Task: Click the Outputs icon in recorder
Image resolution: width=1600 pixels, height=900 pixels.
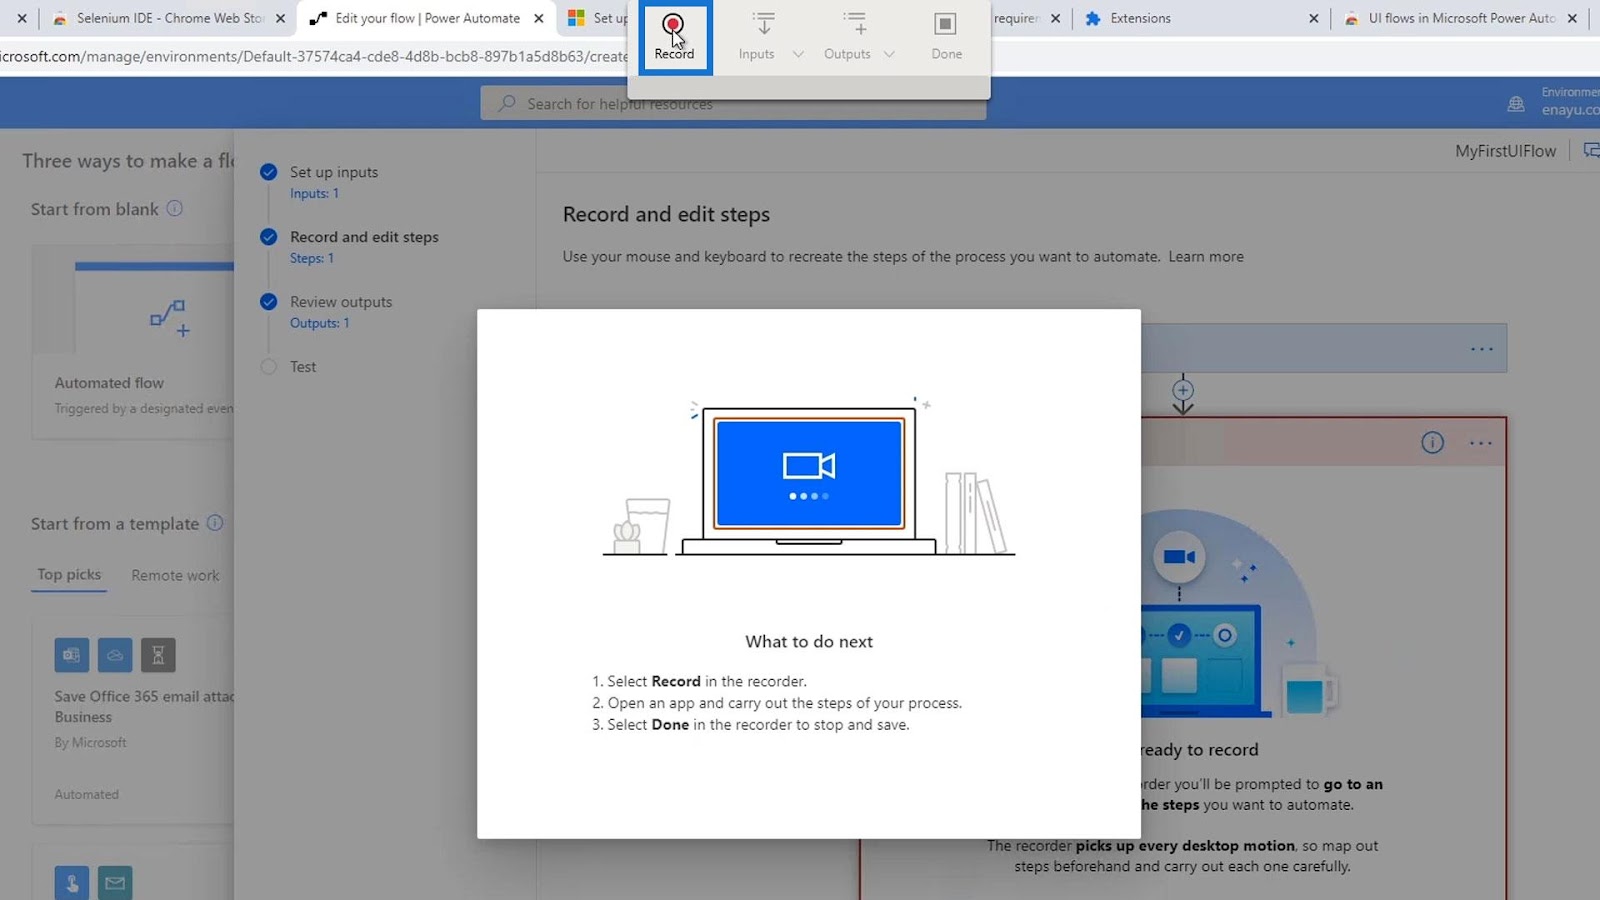Action: 855,25
